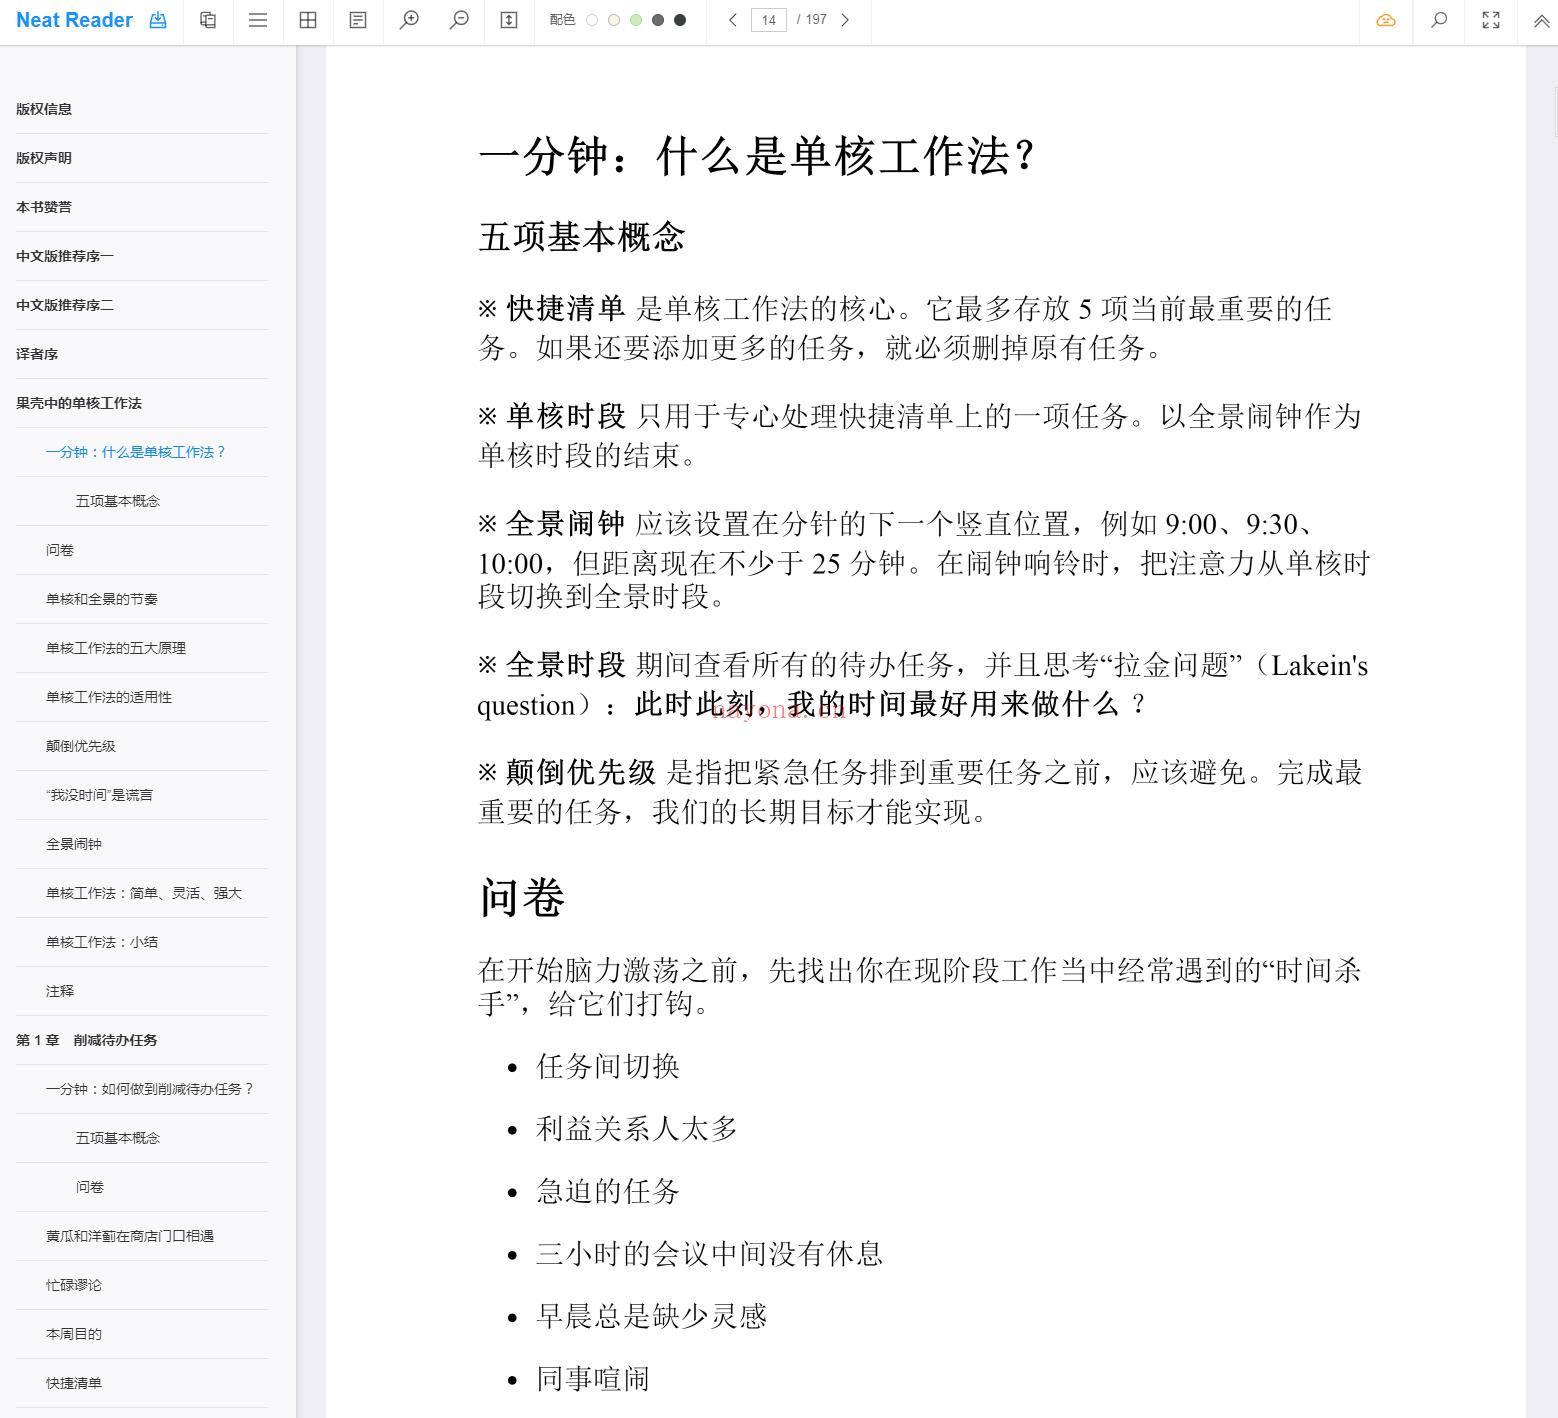Zoom out with the magnifier minus icon

459,20
